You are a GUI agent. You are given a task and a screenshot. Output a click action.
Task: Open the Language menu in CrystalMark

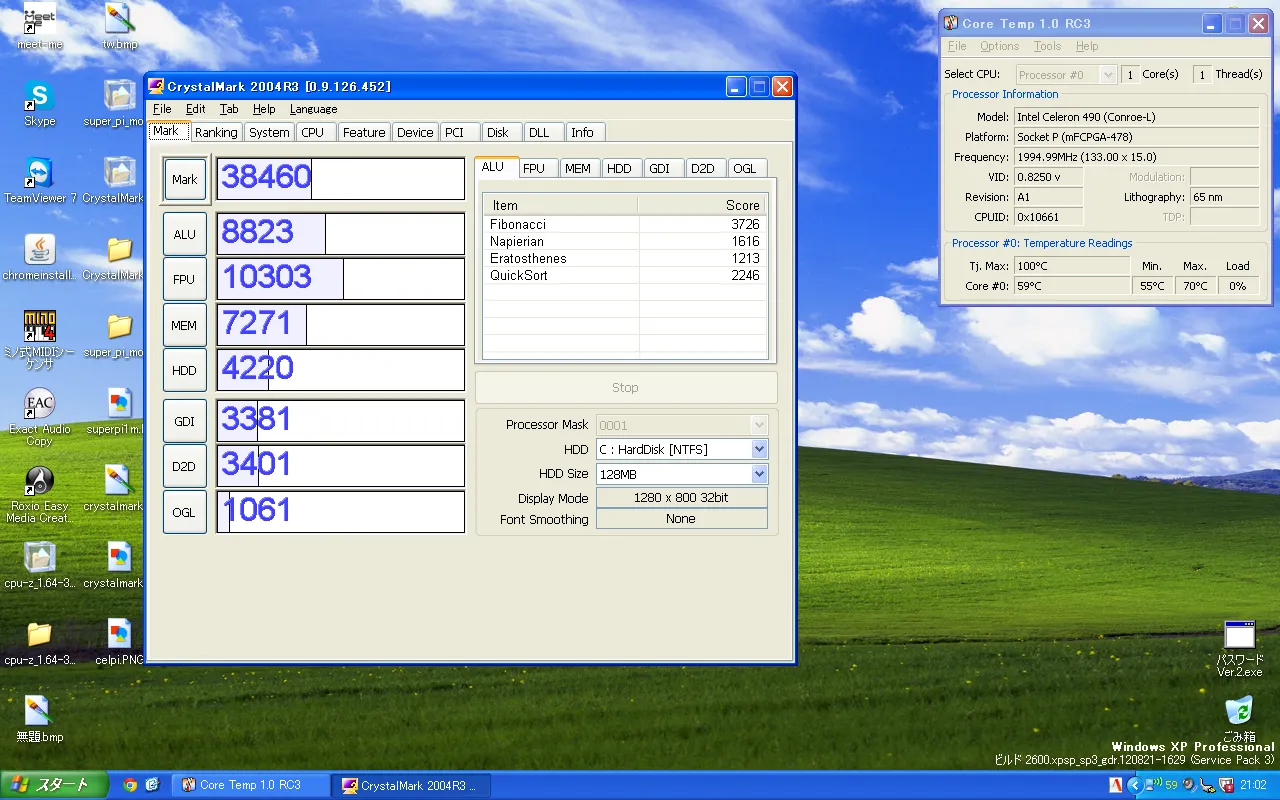click(313, 109)
